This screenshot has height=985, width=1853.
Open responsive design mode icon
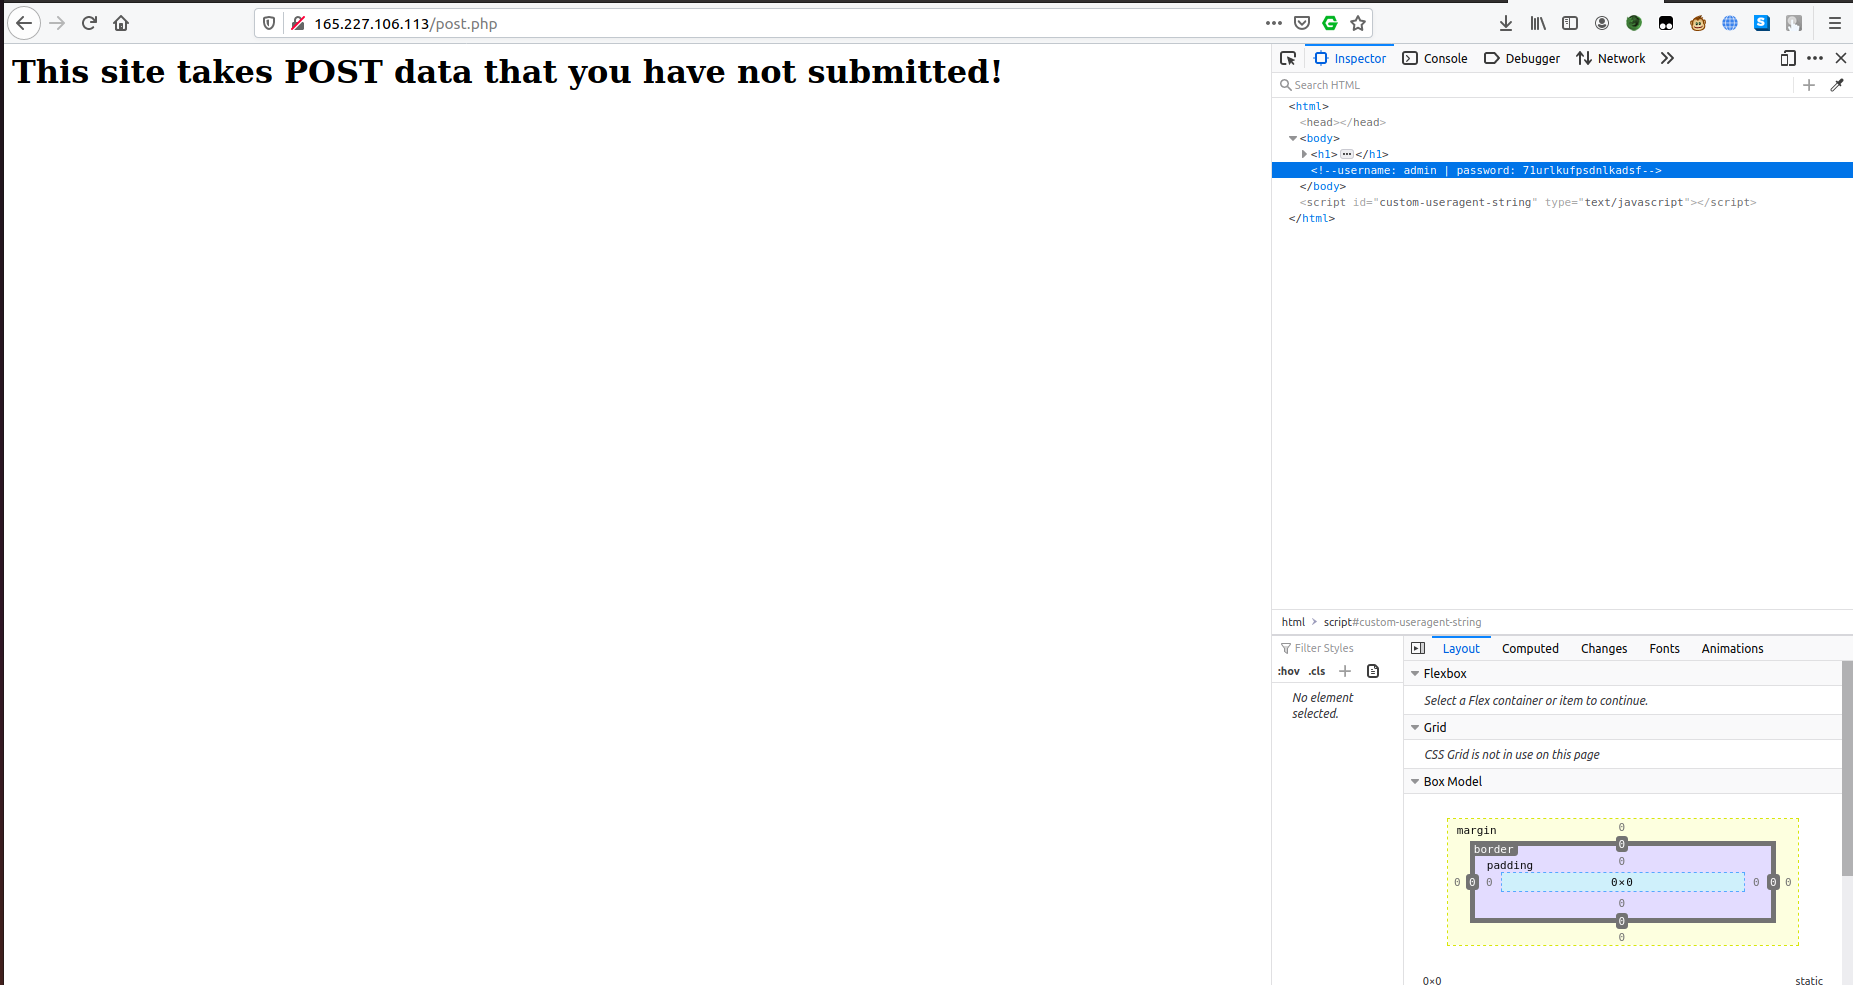pos(1788,58)
